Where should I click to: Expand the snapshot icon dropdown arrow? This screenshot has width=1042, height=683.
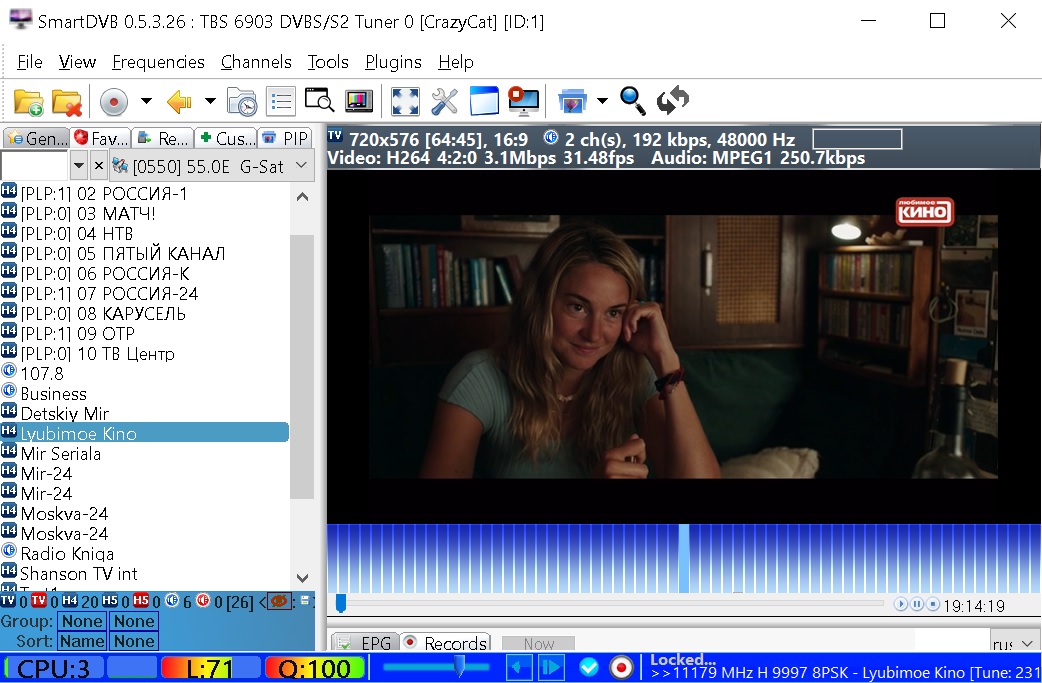pyautogui.click(x=602, y=102)
